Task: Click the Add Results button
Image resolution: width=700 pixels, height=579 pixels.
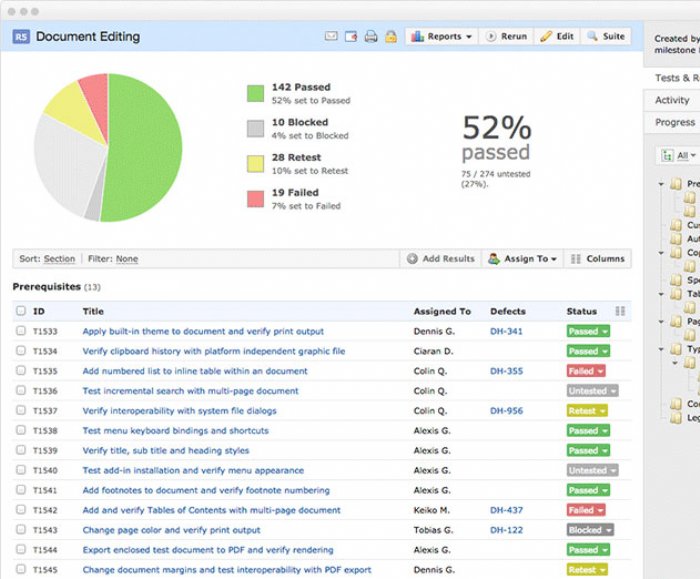Action: tap(440, 259)
